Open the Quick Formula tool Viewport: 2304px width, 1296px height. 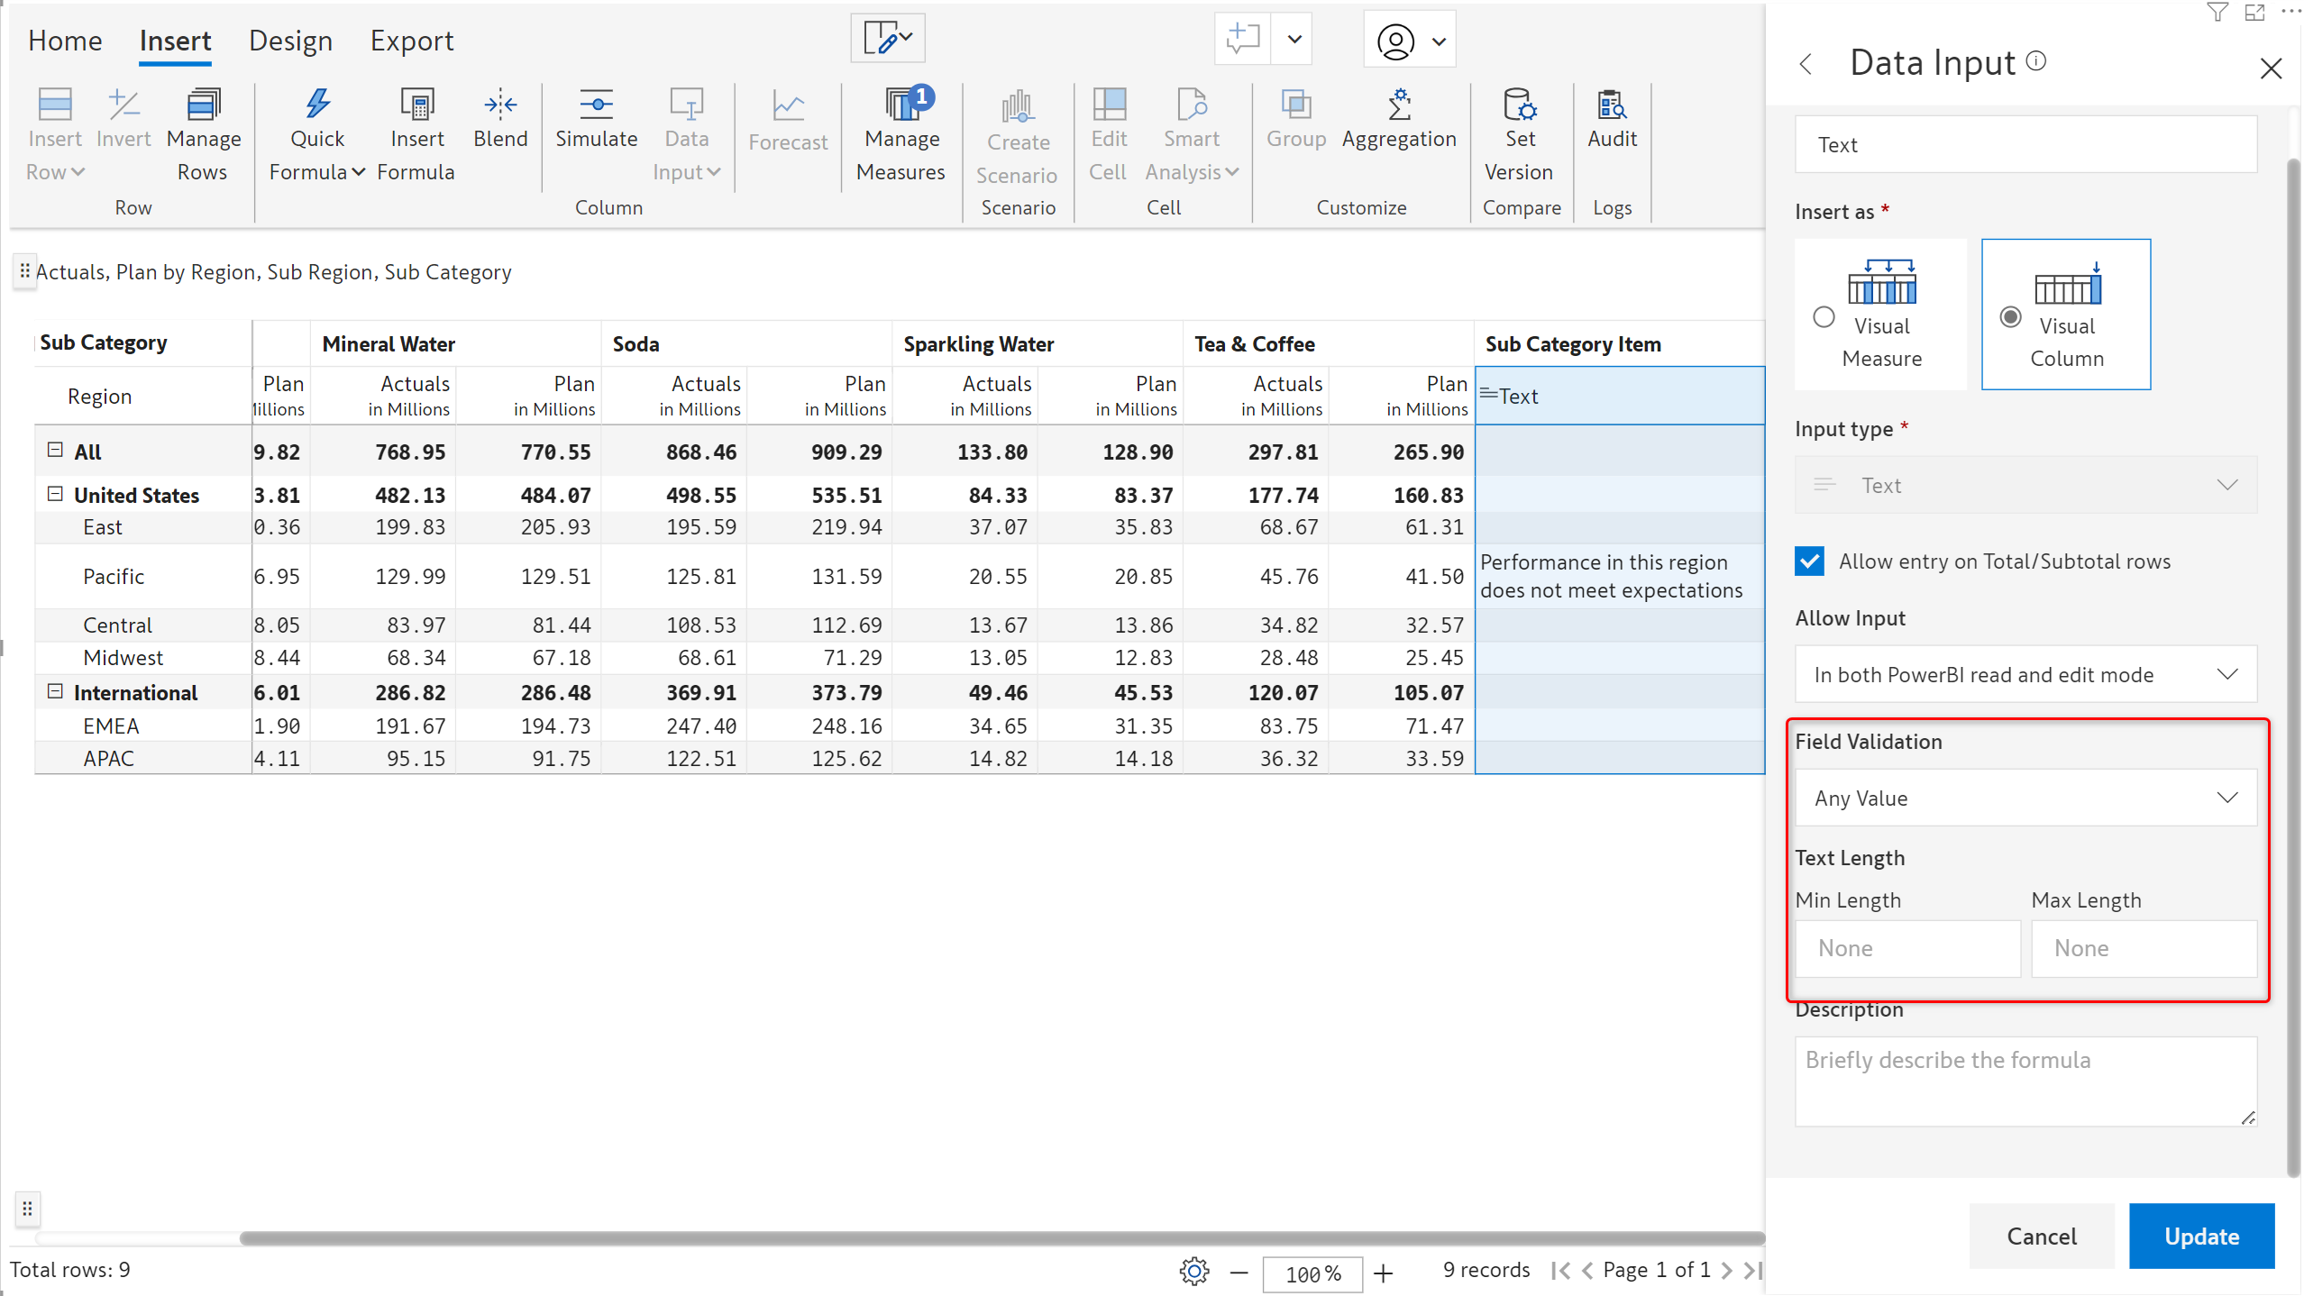pos(317,106)
